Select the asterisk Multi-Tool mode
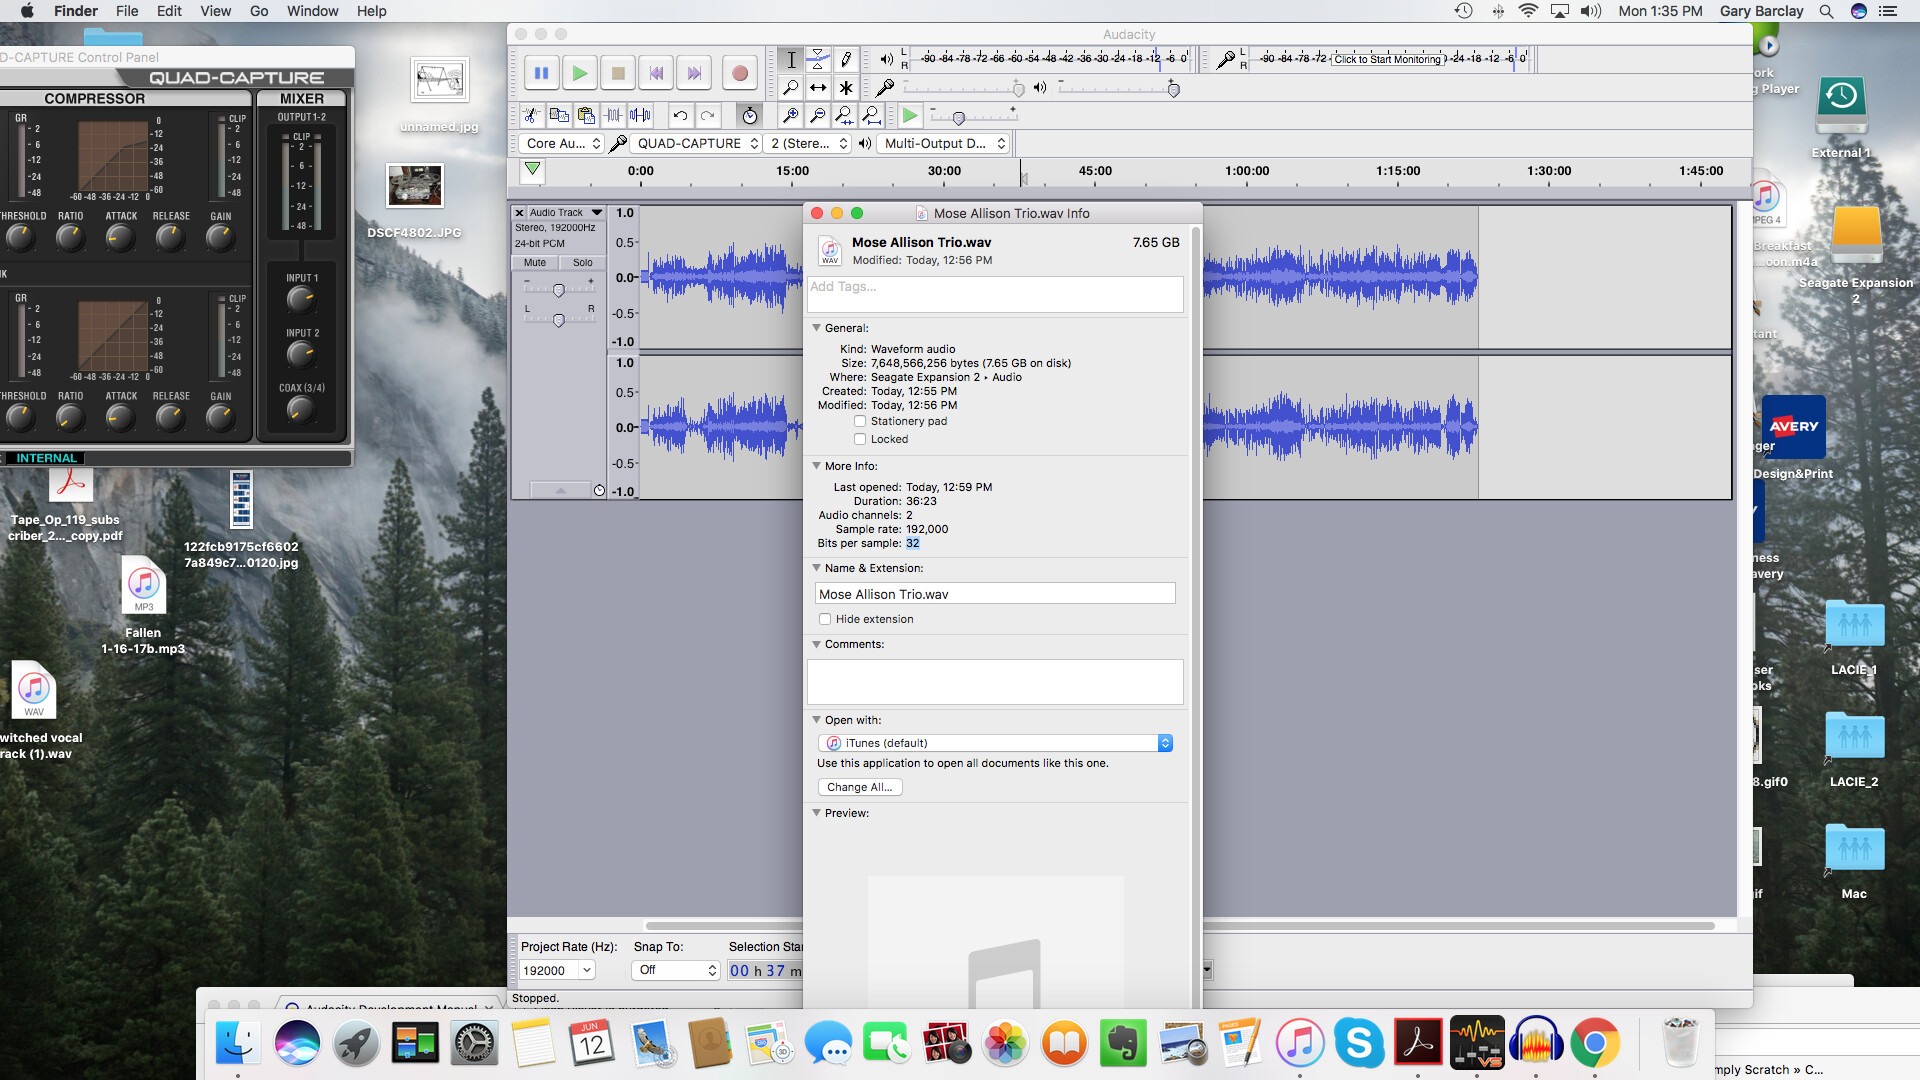The image size is (1920, 1080). pyautogui.click(x=846, y=88)
